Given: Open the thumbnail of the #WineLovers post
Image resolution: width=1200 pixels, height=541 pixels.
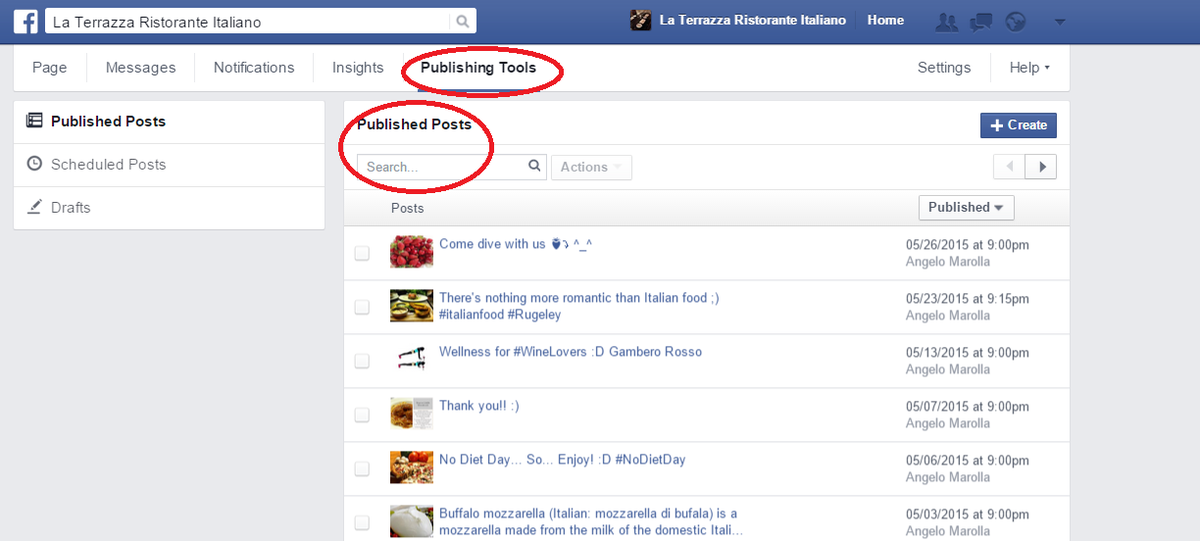Looking at the screenshot, I should [x=411, y=360].
